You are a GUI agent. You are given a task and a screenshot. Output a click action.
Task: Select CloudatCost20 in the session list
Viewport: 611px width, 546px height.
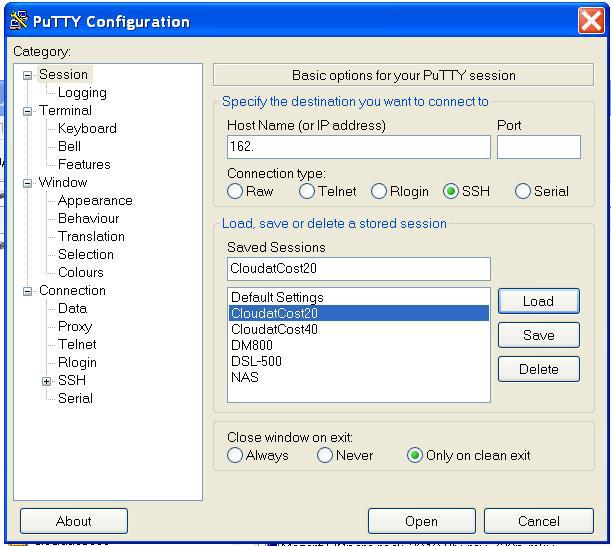coord(358,313)
